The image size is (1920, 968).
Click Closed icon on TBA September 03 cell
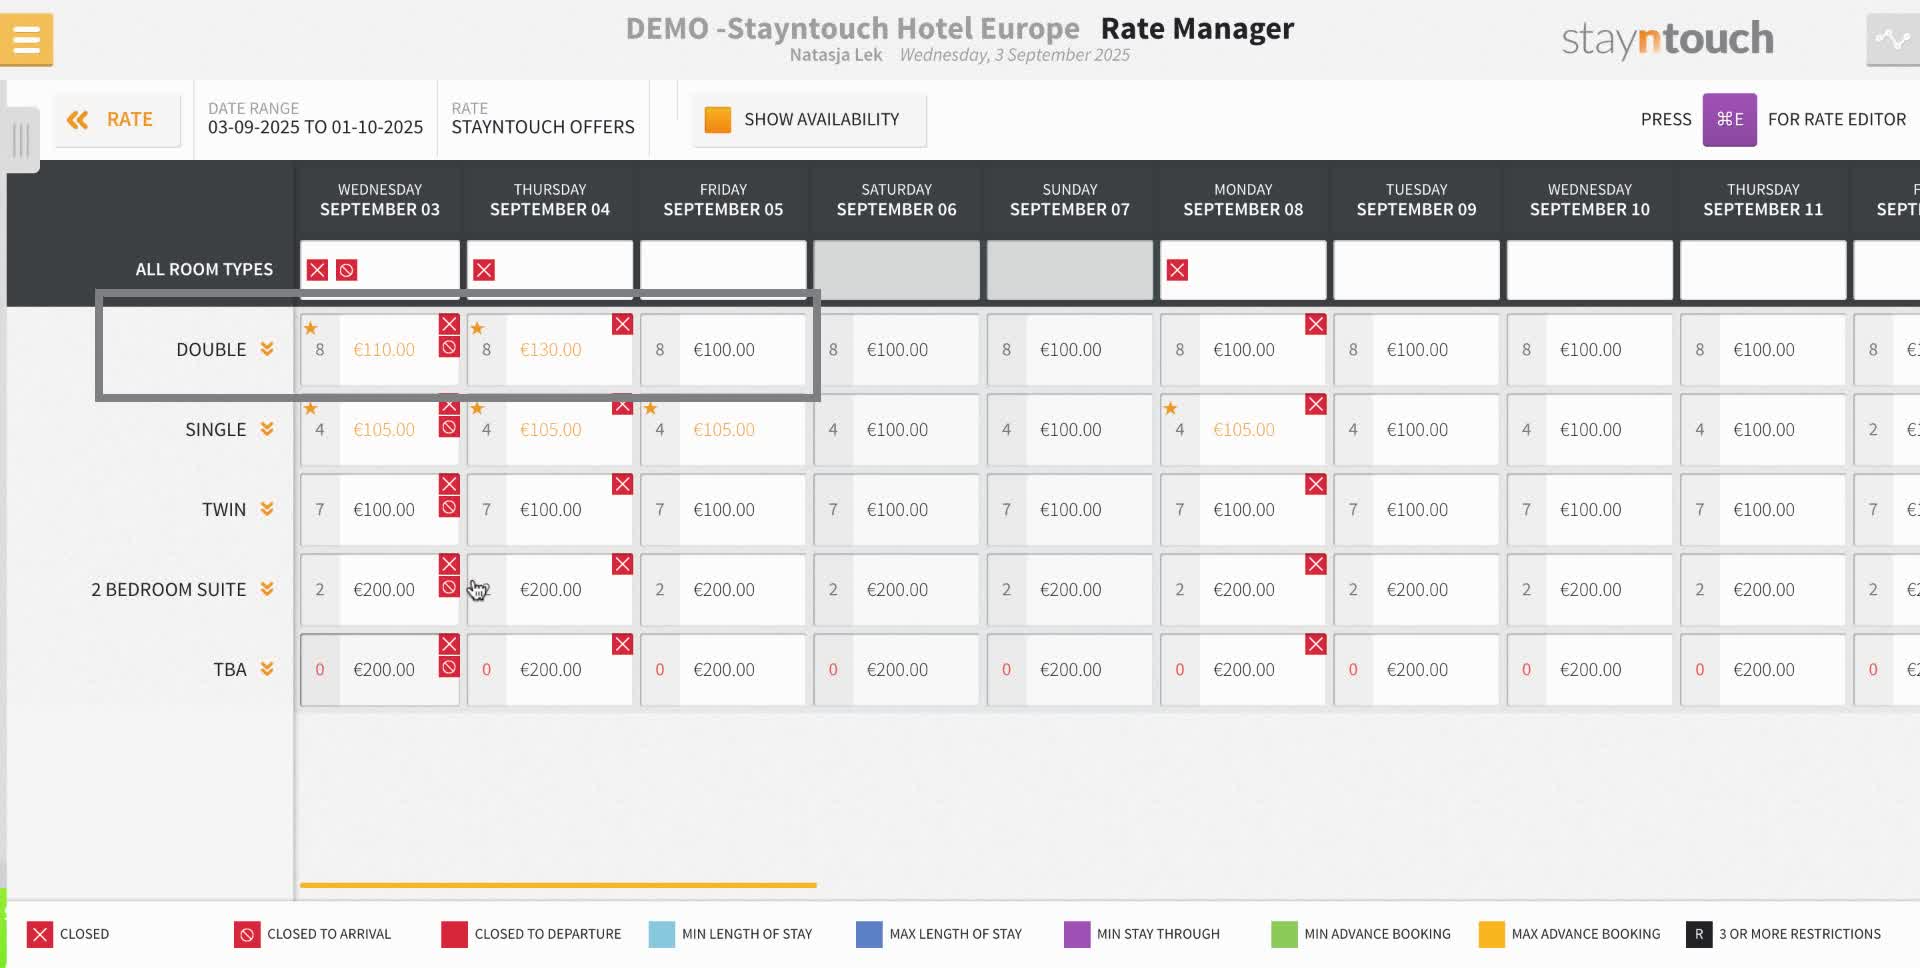pyautogui.click(x=449, y=644)
